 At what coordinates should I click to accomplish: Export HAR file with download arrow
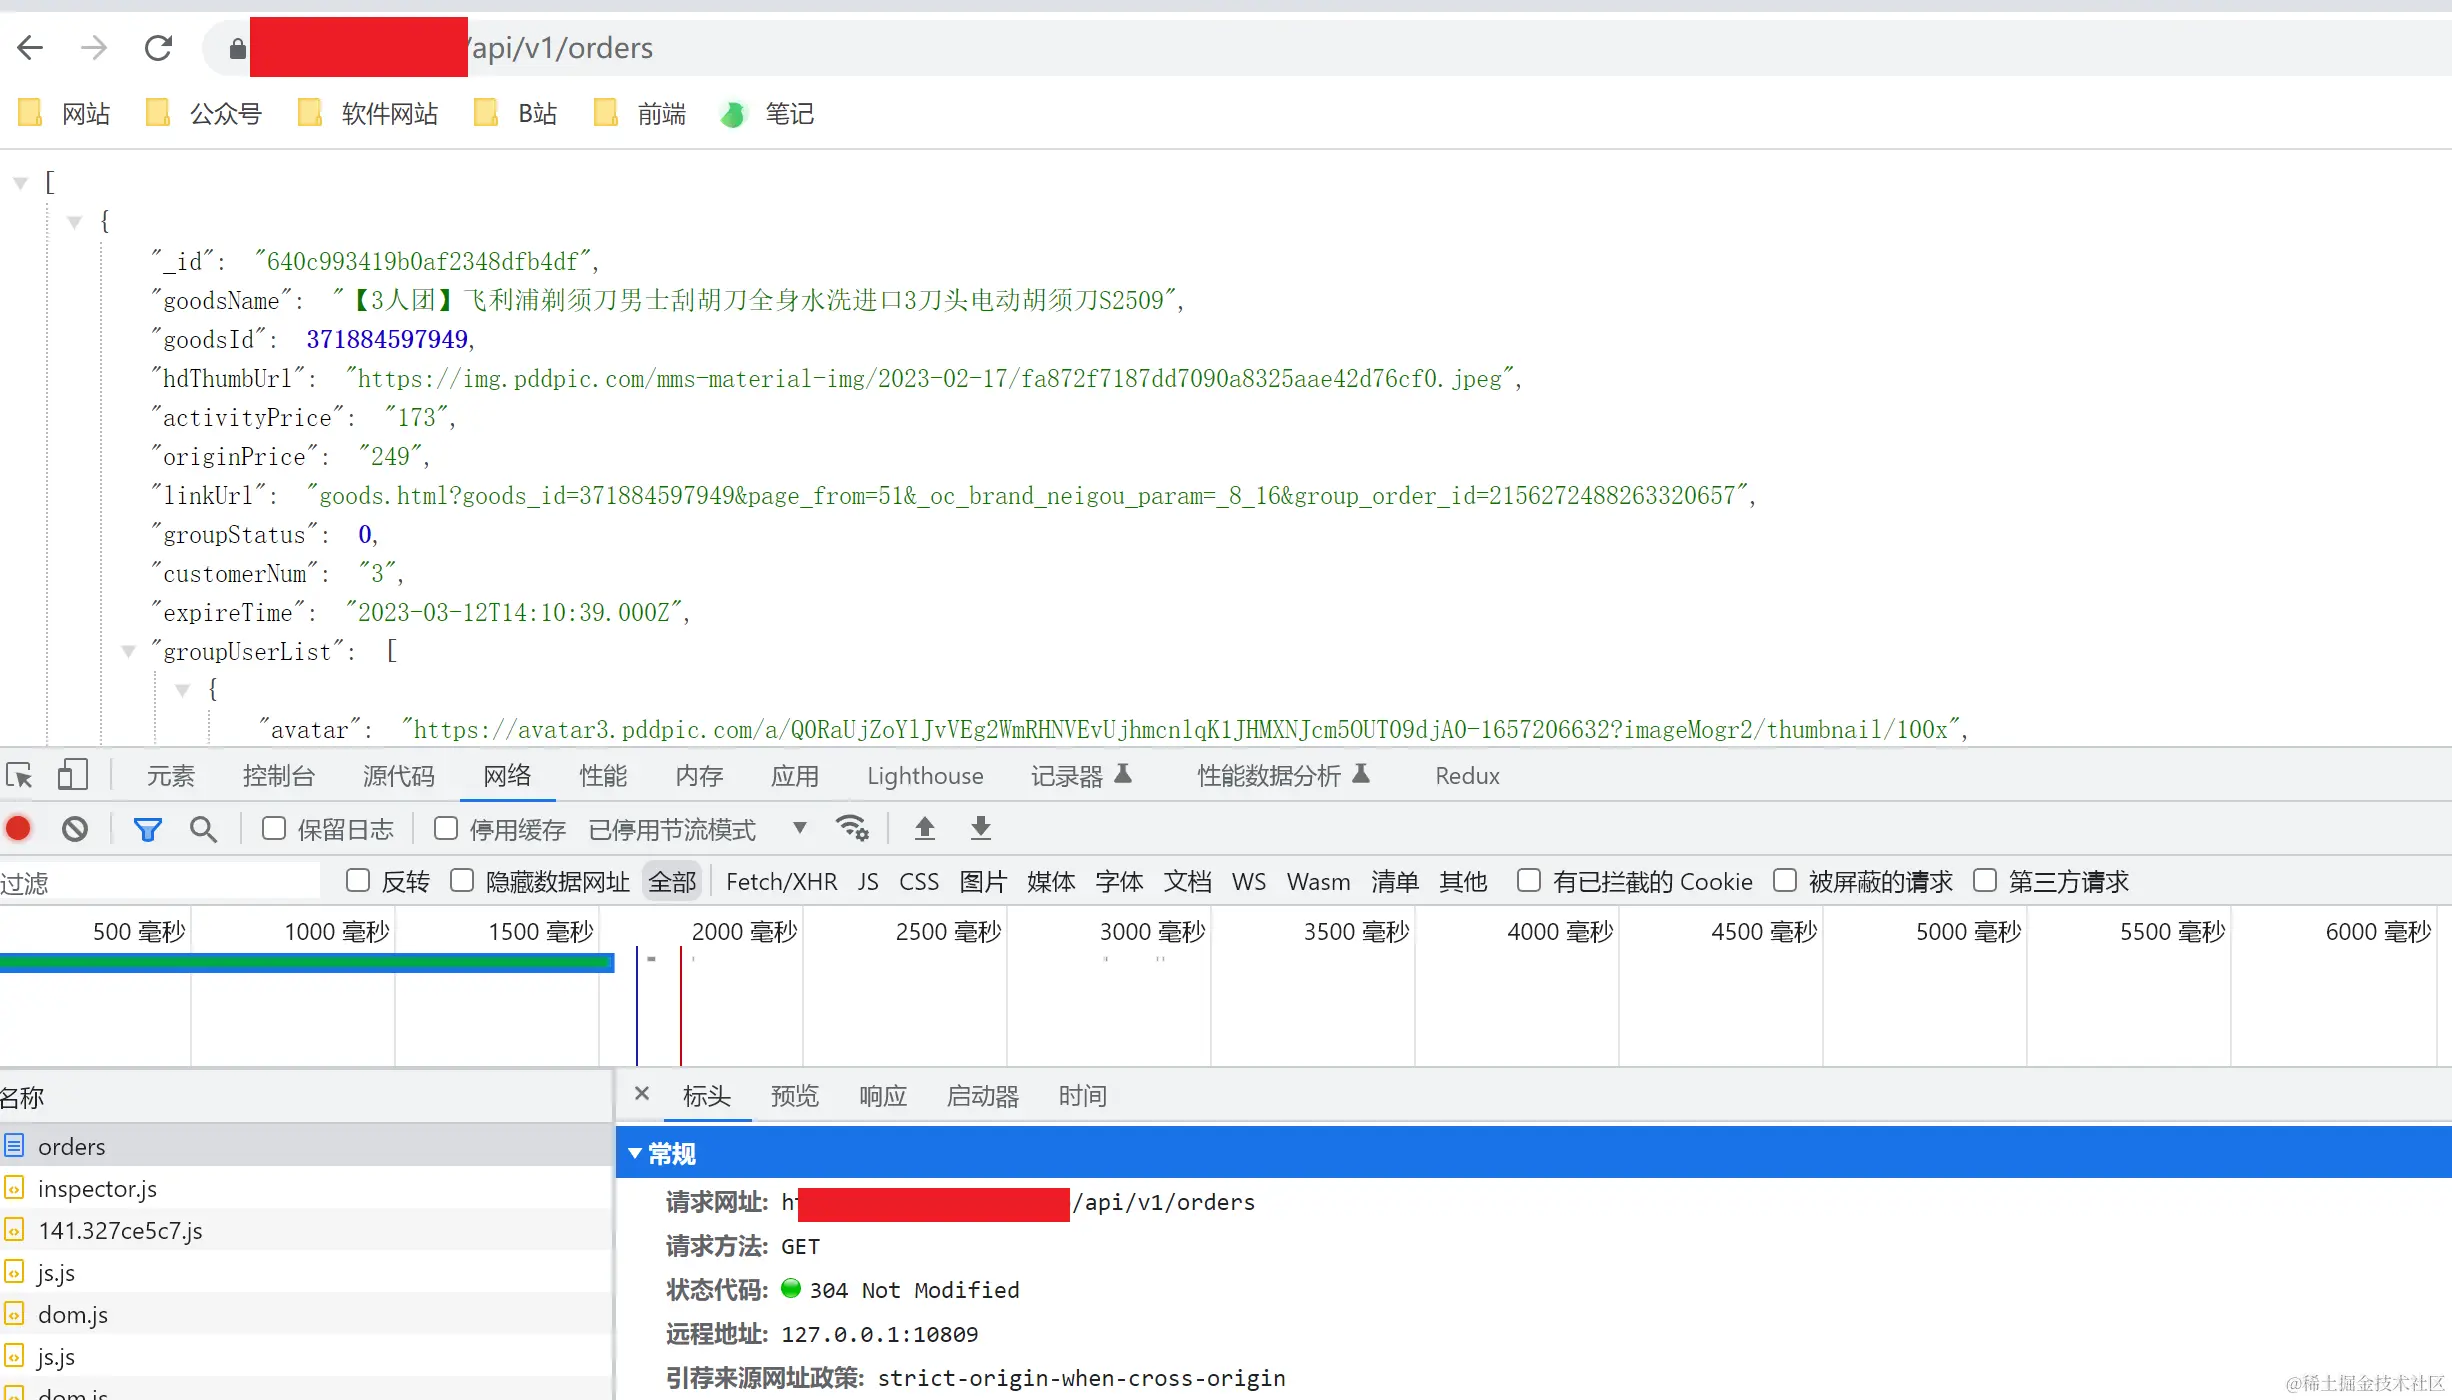[981, 828]
